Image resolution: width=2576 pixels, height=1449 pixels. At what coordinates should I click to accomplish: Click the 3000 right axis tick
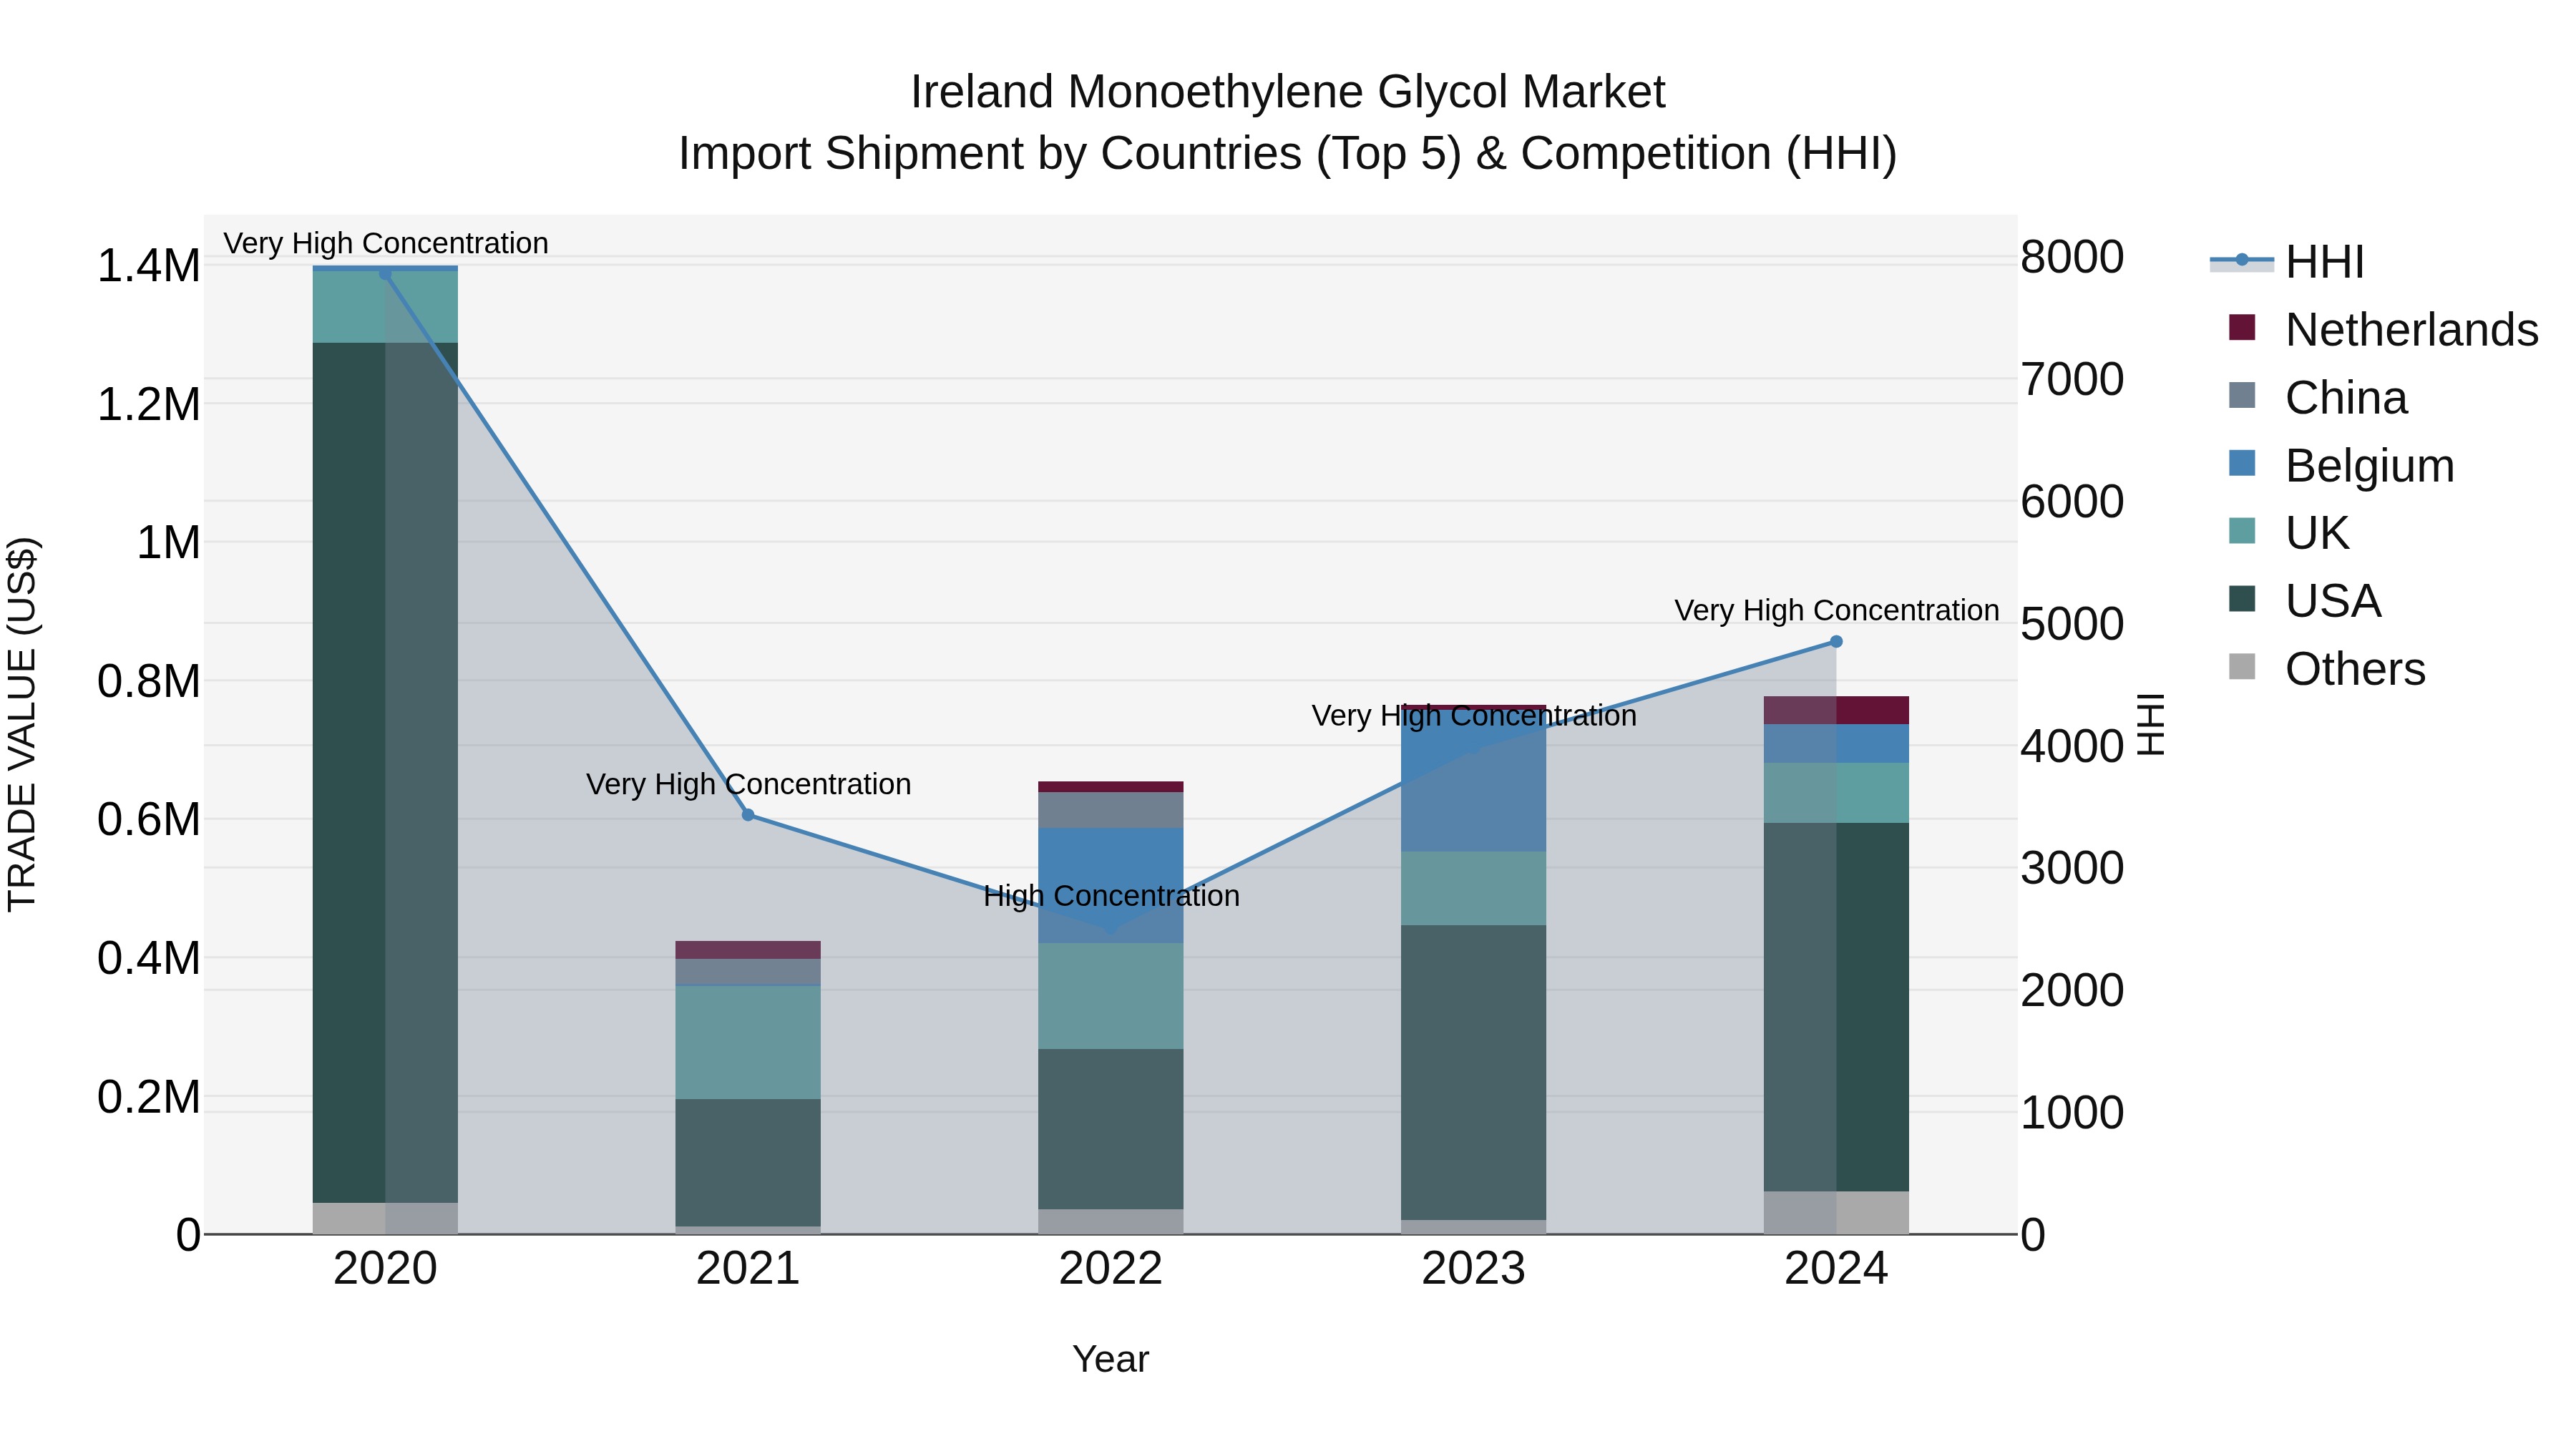(2072, 868)
